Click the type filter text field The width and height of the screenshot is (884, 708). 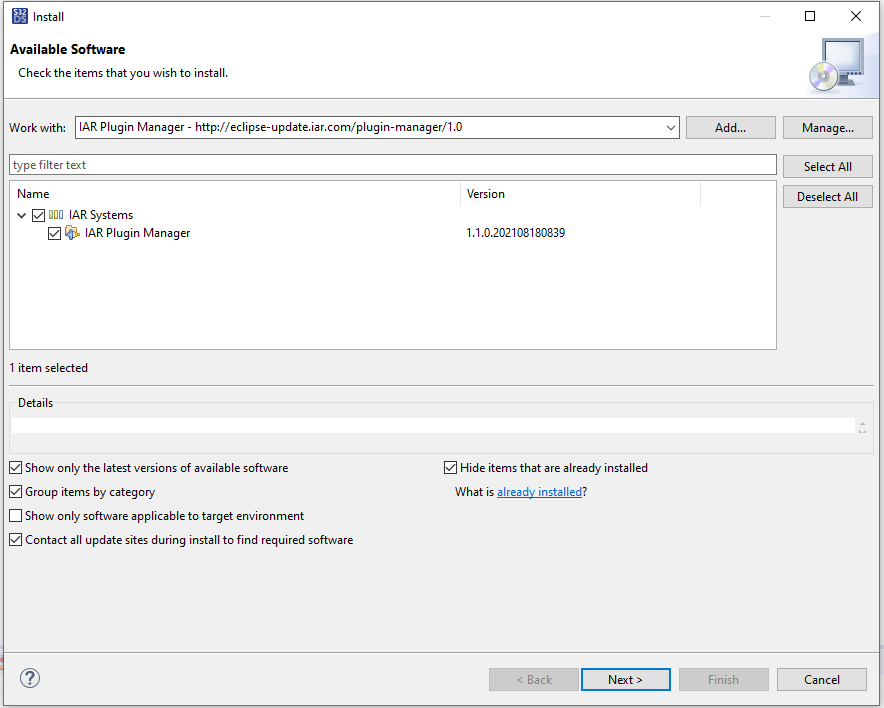392,165
